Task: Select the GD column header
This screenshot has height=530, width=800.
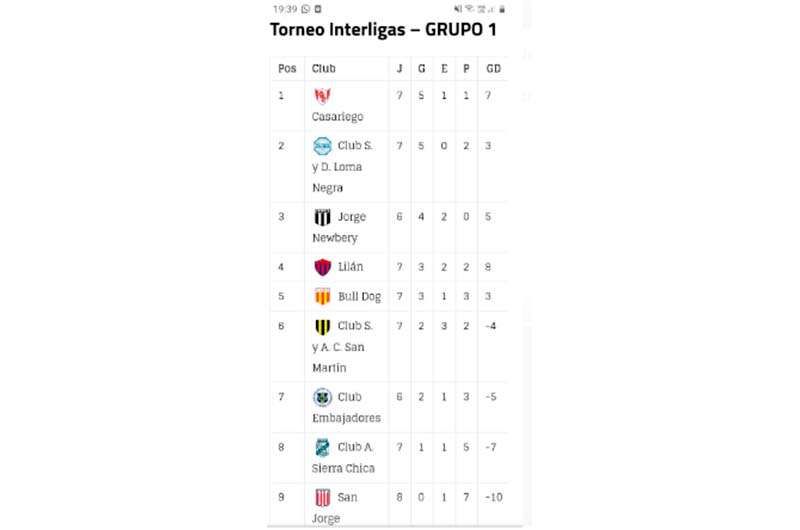Action: click(x=493, y=69)
